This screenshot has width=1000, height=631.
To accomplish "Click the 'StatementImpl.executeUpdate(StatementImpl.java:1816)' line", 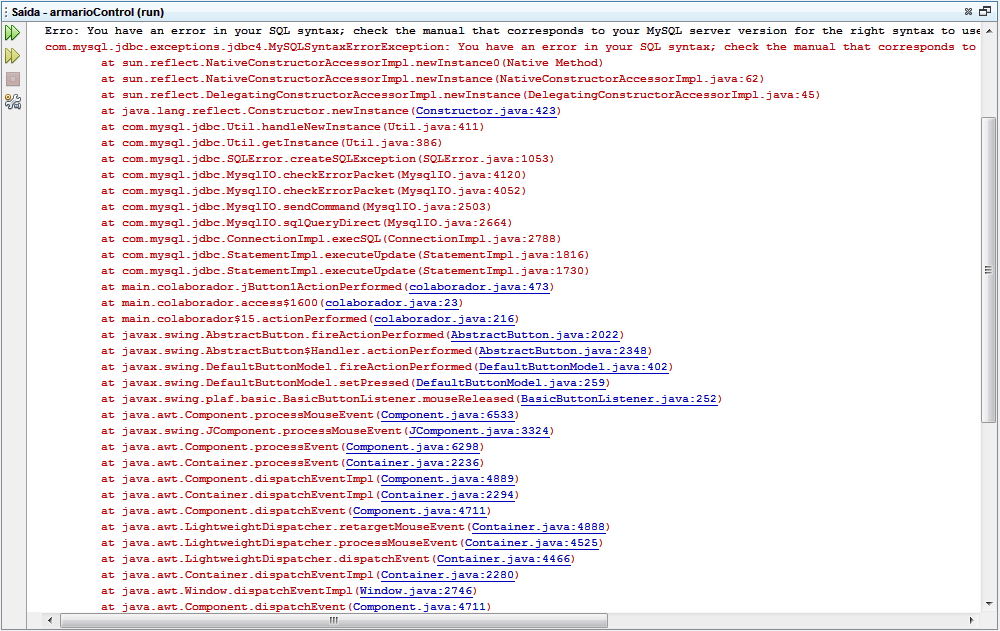I will point(345,255).
